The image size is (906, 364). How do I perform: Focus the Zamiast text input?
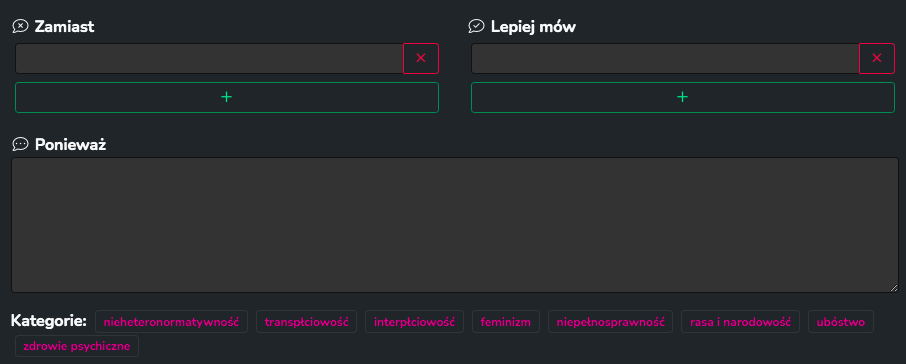[x=209, y=58]
